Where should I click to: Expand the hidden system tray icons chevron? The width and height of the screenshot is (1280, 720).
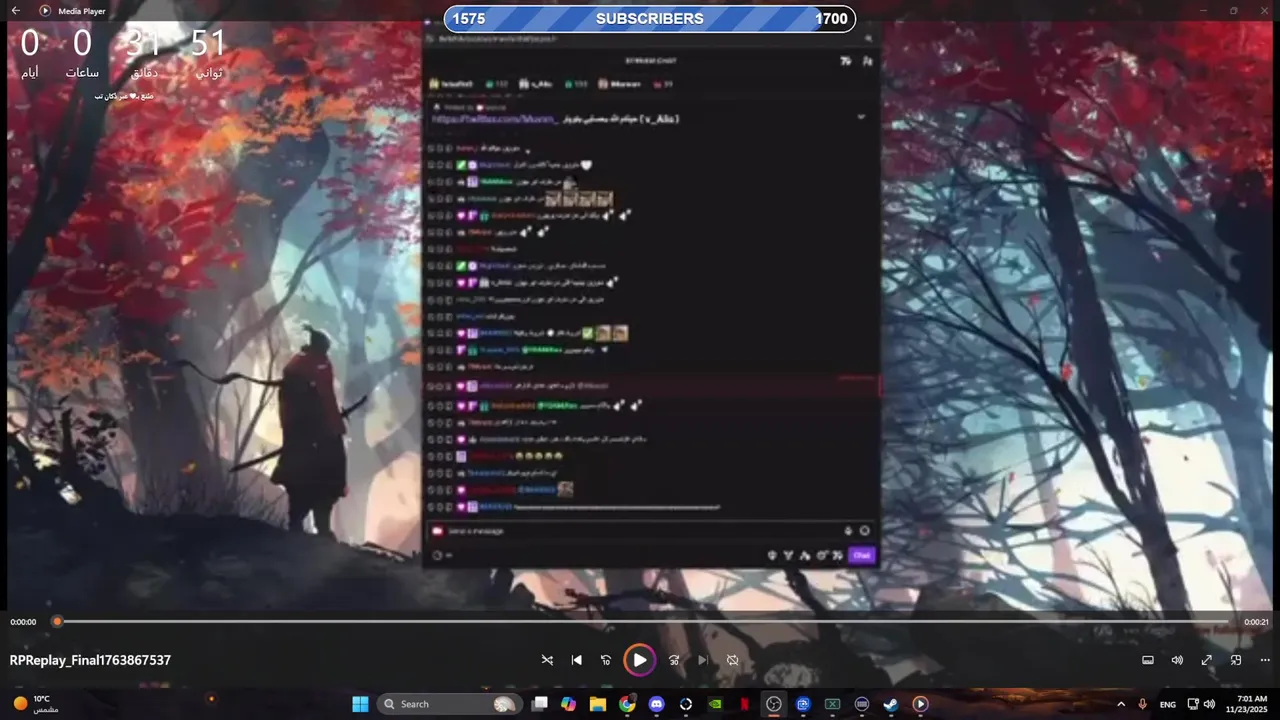[1120, 704]
